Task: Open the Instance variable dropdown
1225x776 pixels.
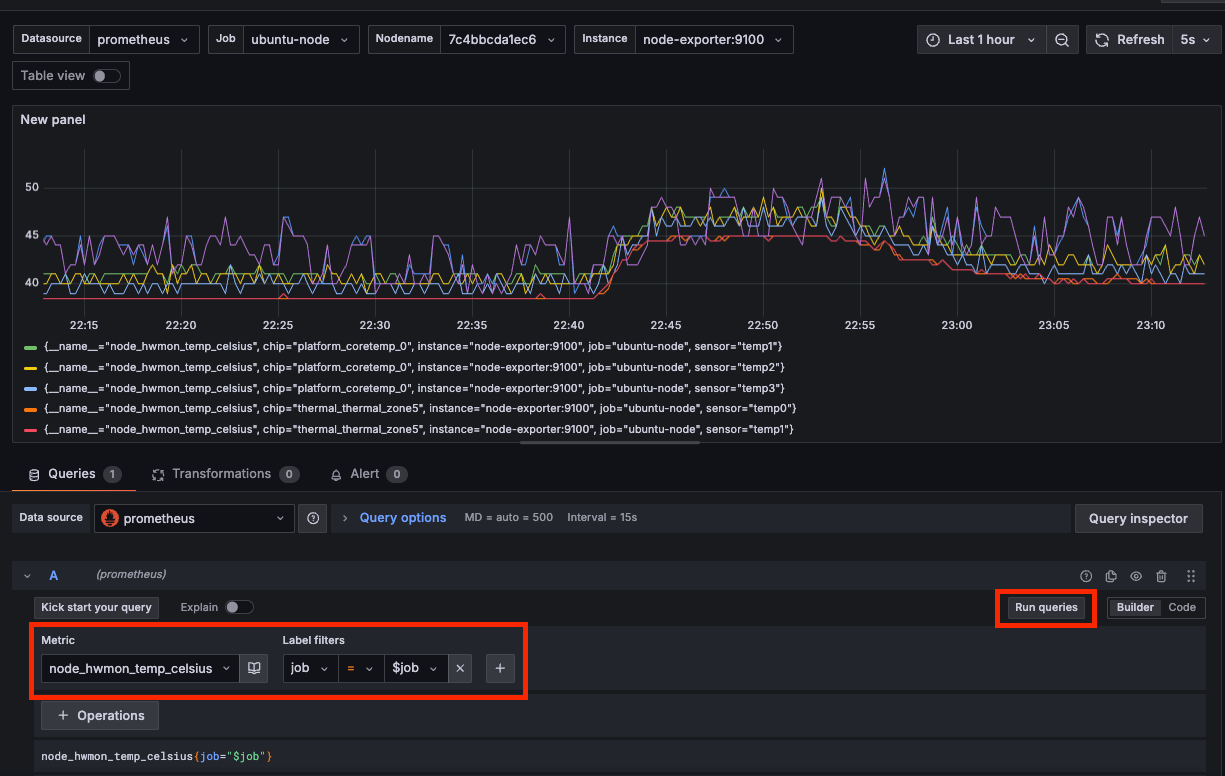Action: (714, 40)
